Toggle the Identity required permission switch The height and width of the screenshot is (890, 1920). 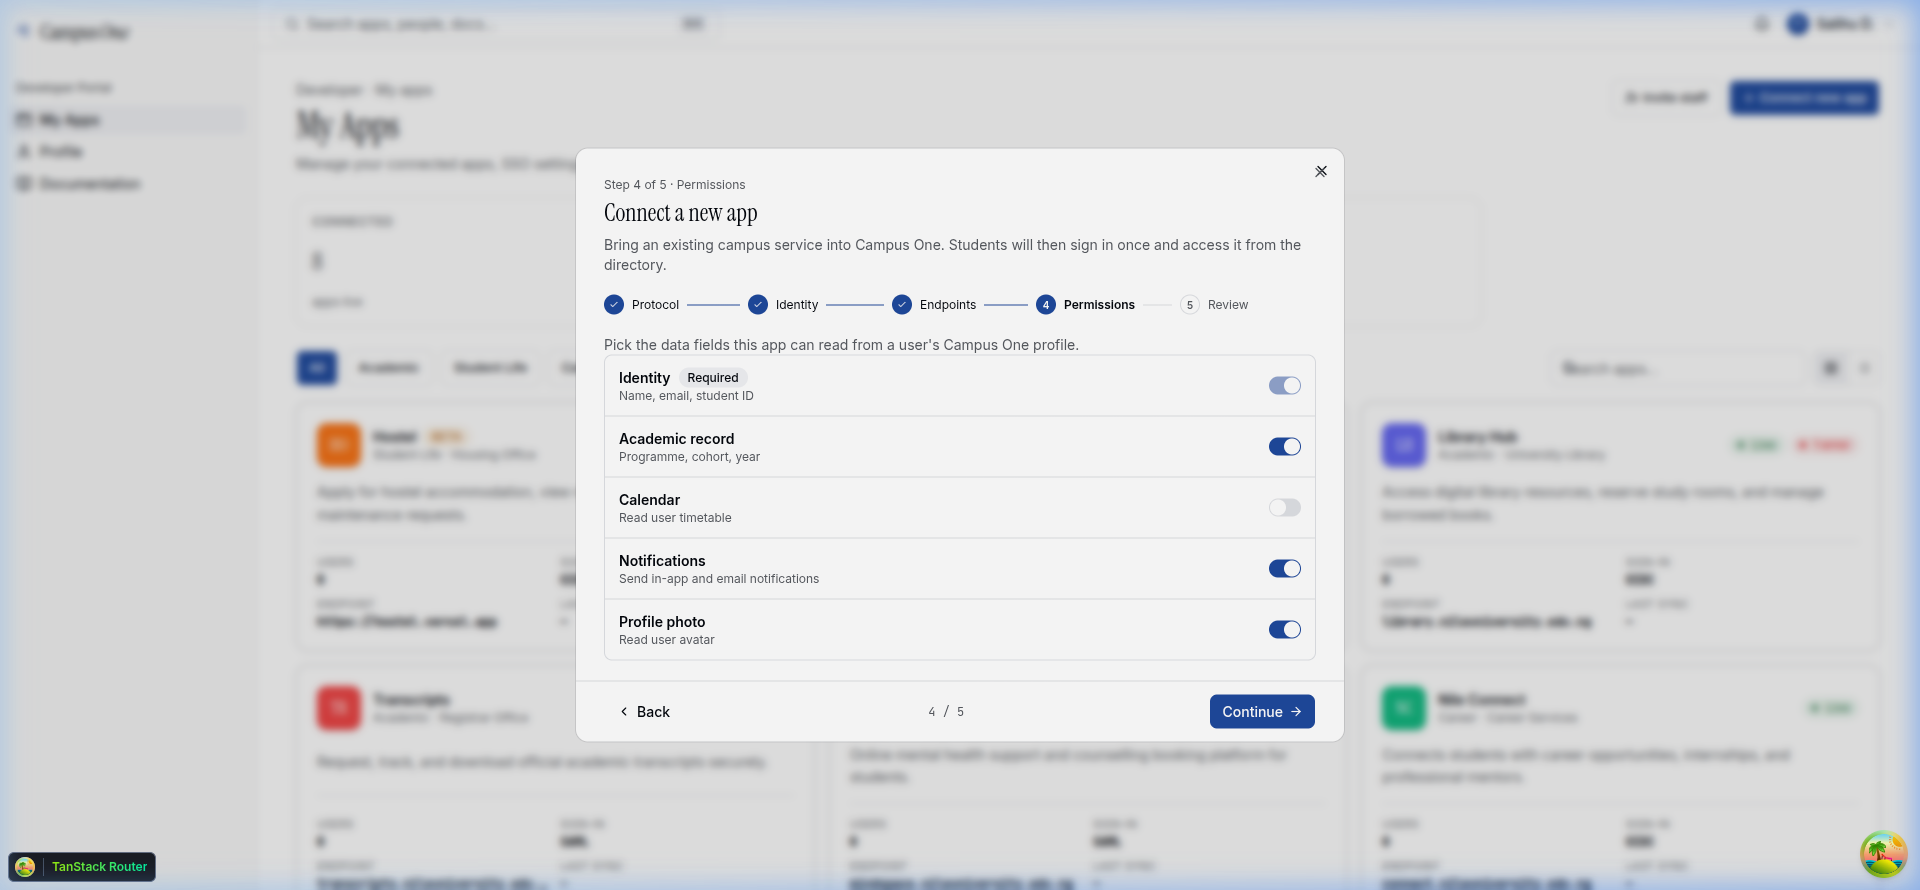1285,386
